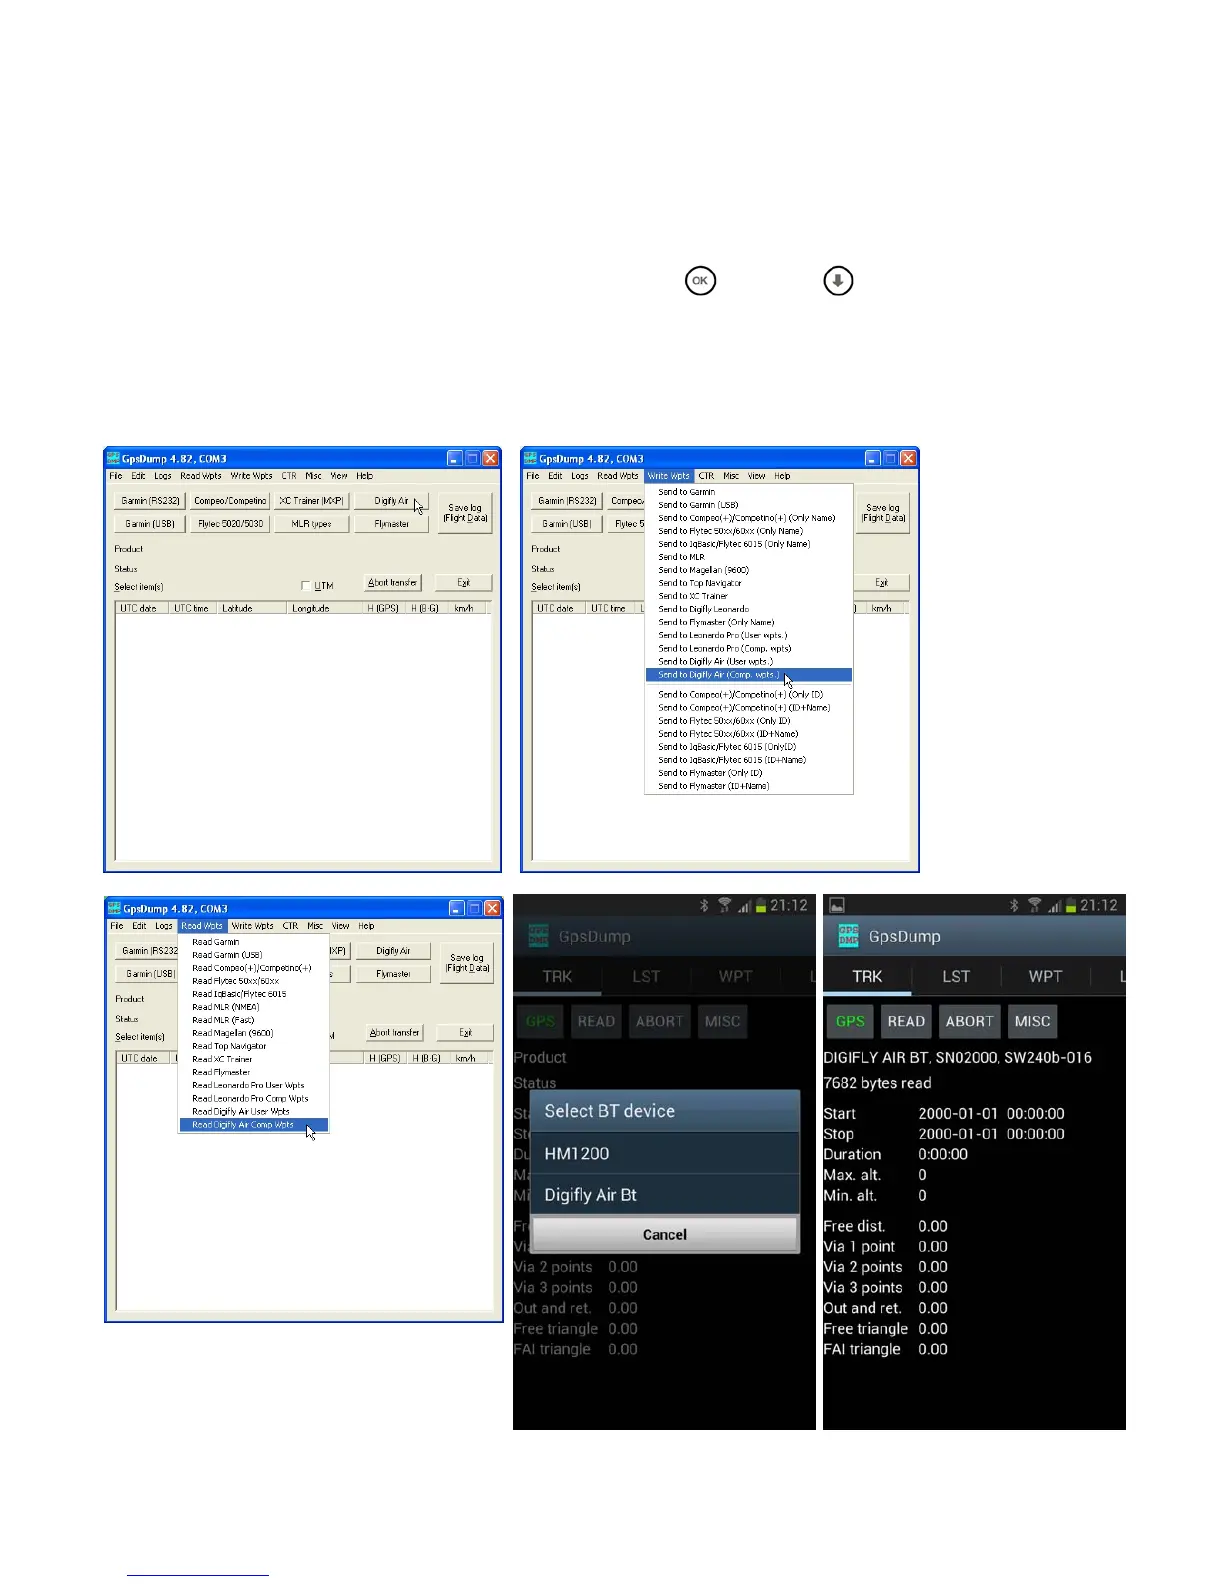The image size is (1224, 1584).
Task: Choose Read MLR (NMEA) menu entry
Action: pyautogui.click(x=254, y=1007)
